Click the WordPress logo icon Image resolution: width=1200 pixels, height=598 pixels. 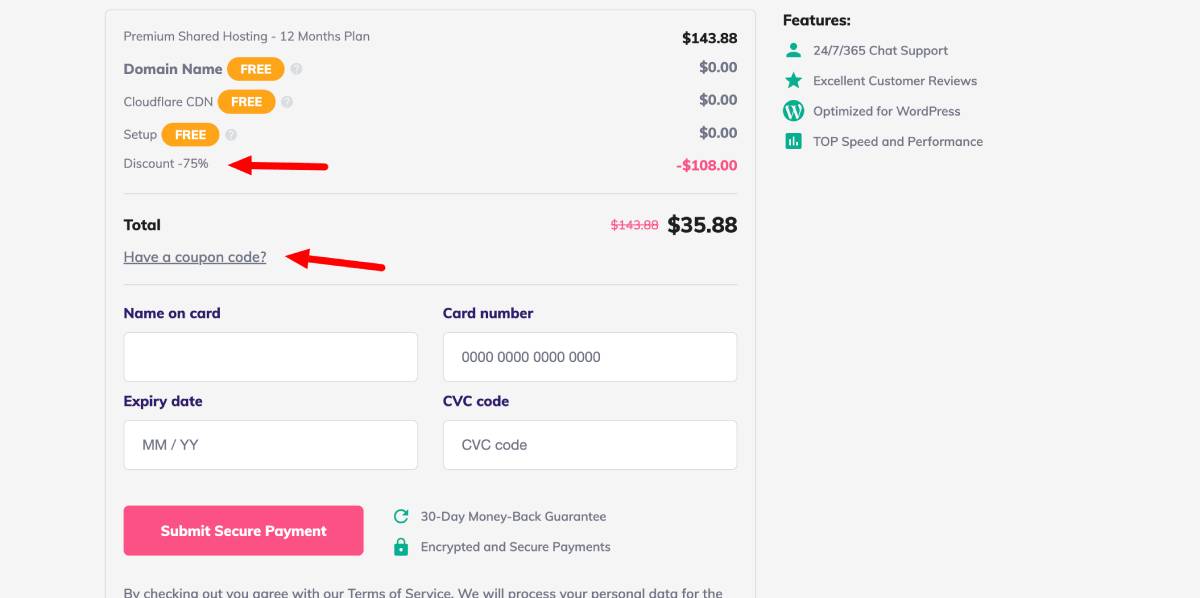tap(793, 111)
